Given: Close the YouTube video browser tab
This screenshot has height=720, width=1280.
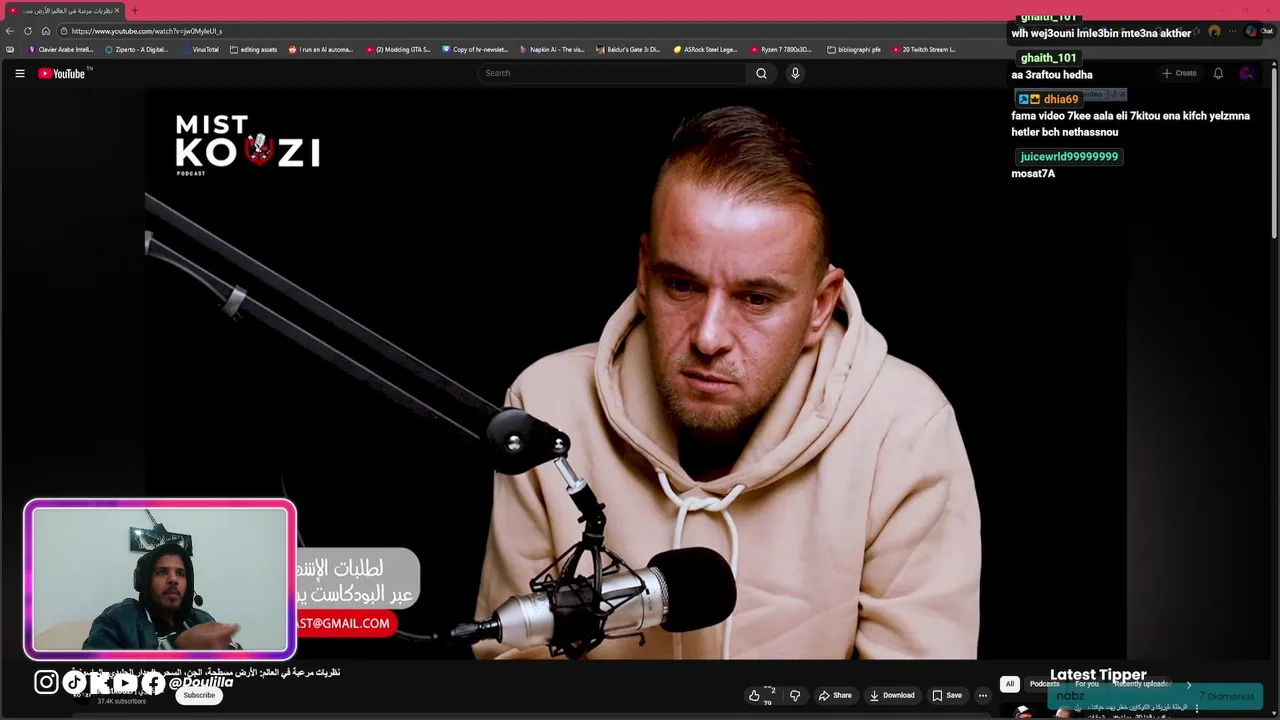Looking at the screenshot, I should coord(117,10).
